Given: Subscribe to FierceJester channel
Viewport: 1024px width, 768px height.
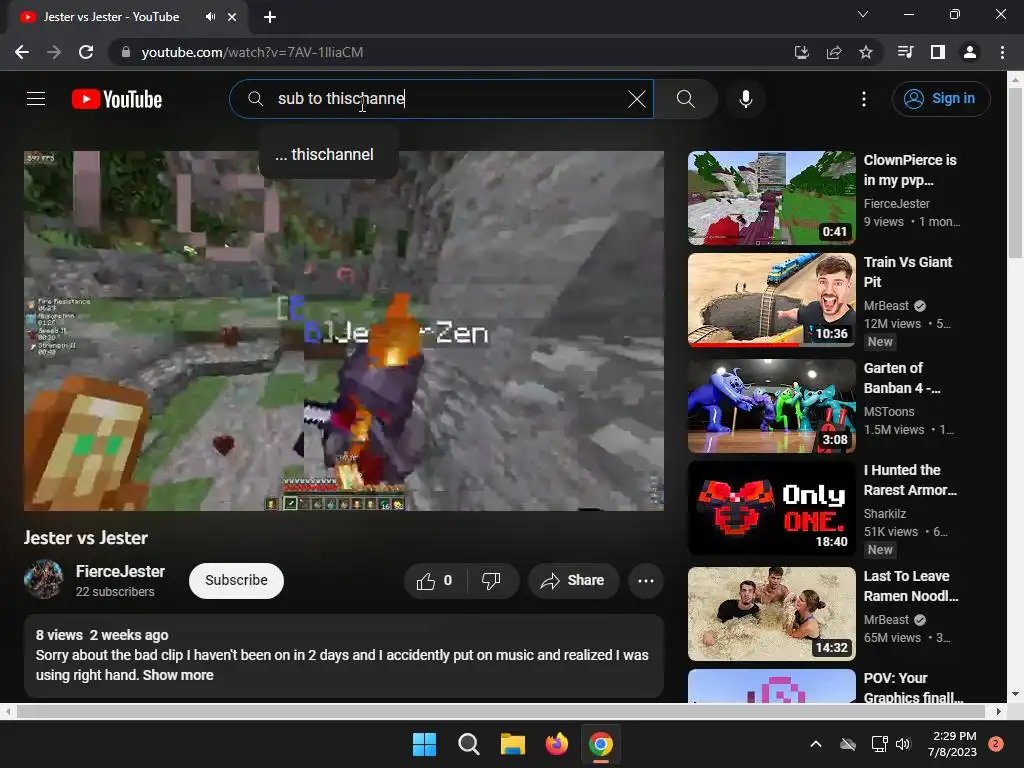Looking at the screenshot, I should (x=236, y=581).
